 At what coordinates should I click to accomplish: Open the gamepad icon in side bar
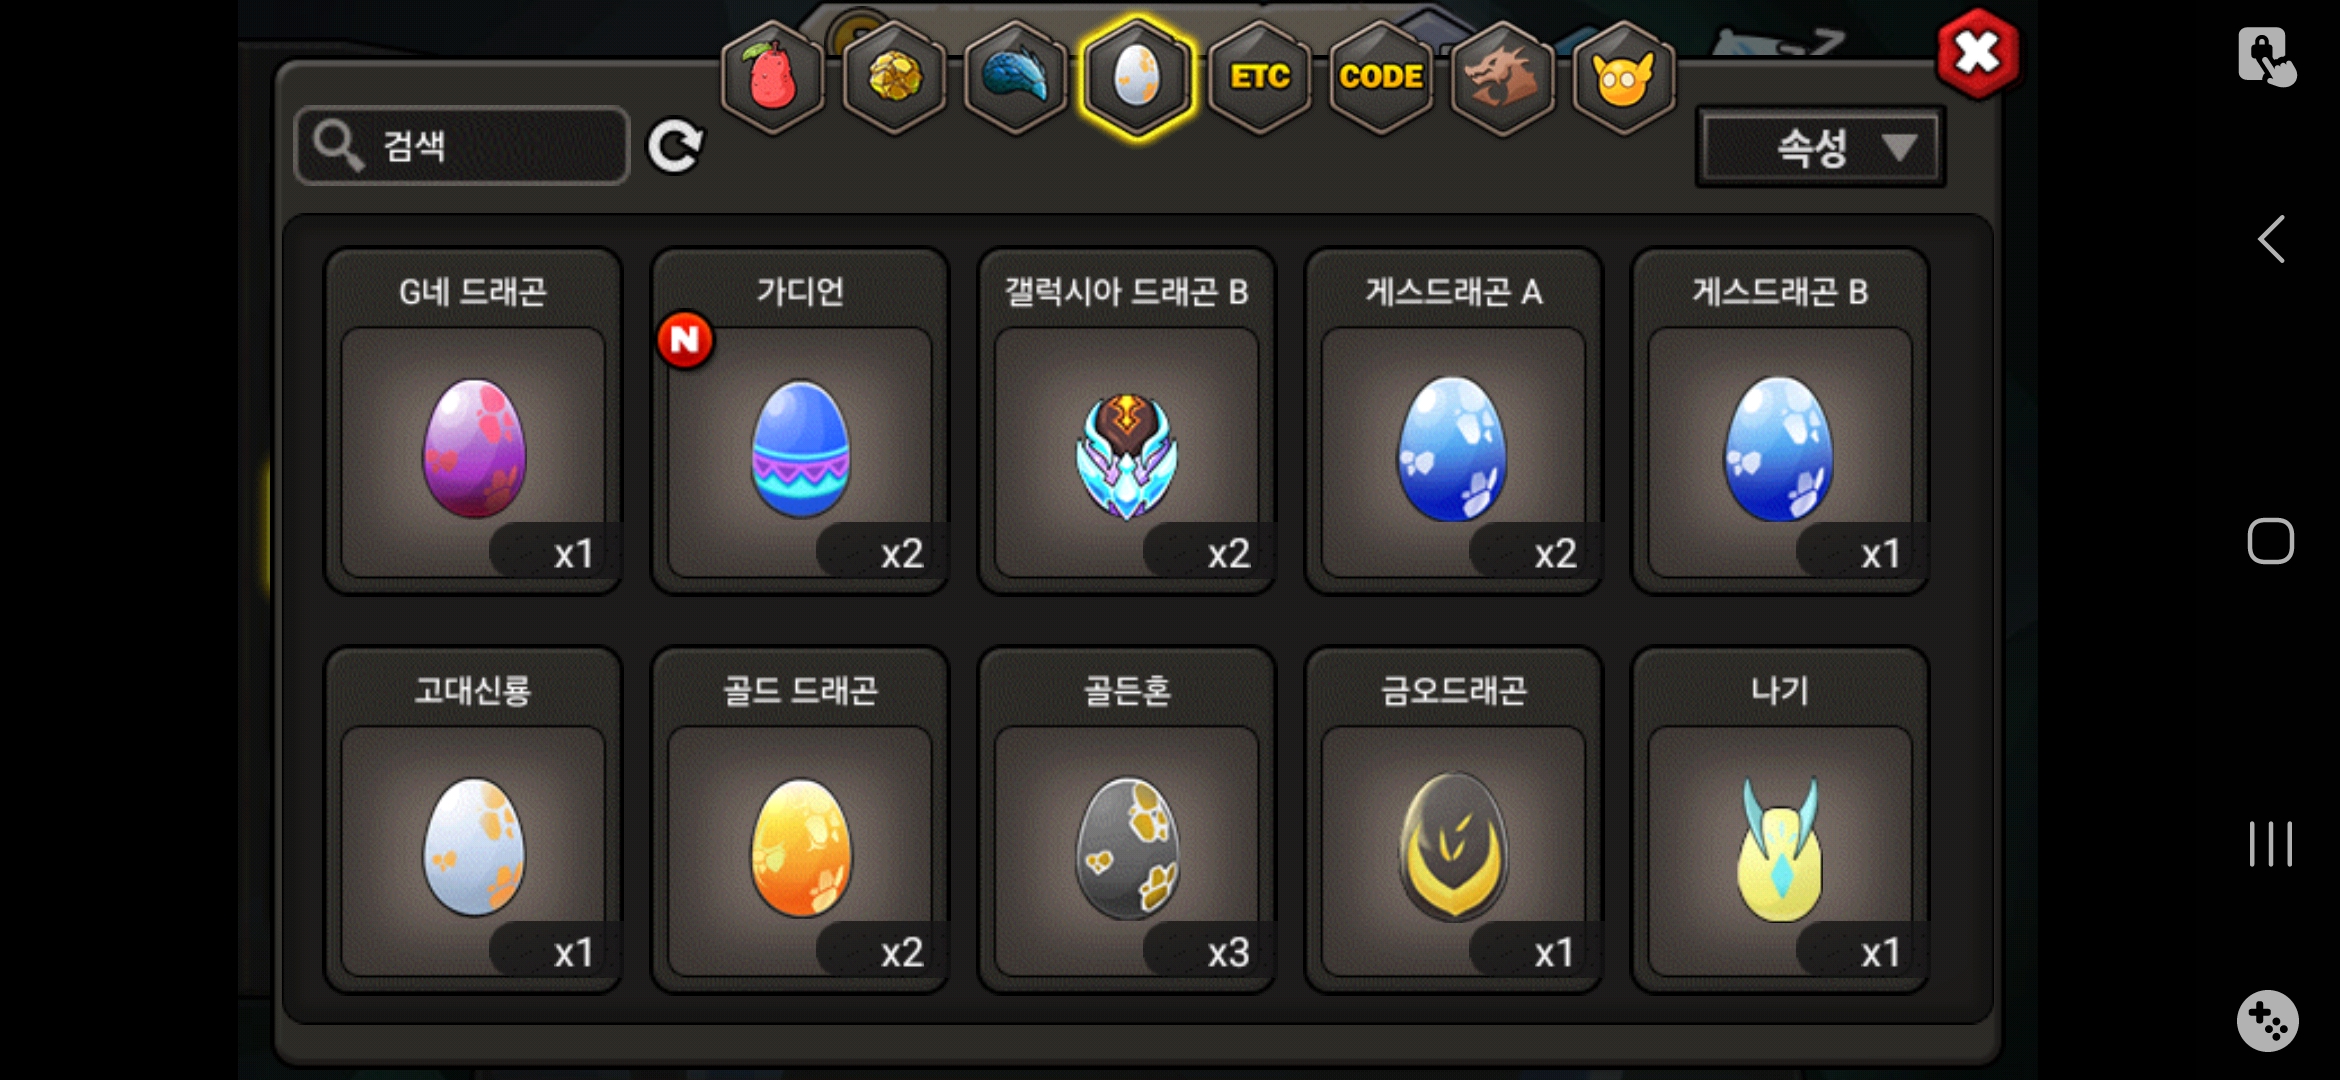click(2267, 1021)
